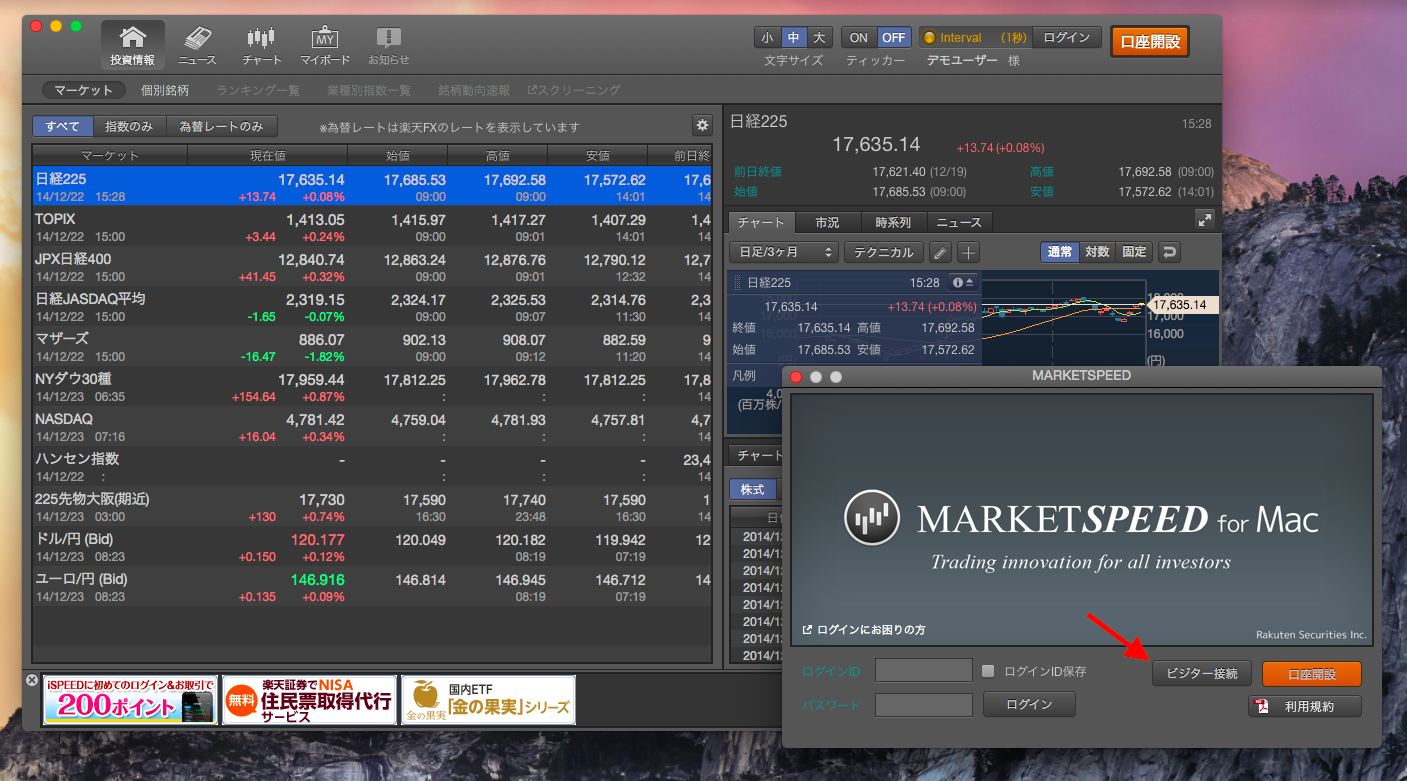The image size is (1407, 781).
Task: Click the パスワード input field
Action: (x=924, y=705)
